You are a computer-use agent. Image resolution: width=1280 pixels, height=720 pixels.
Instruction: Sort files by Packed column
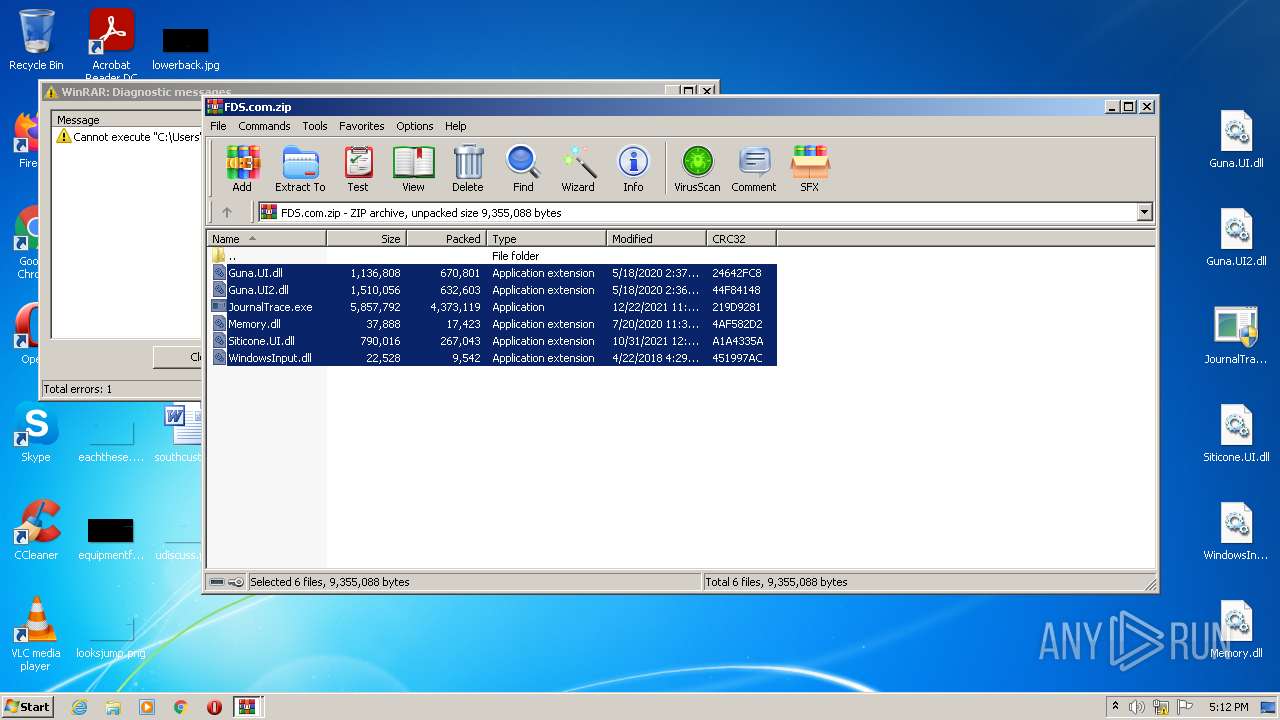446,239
